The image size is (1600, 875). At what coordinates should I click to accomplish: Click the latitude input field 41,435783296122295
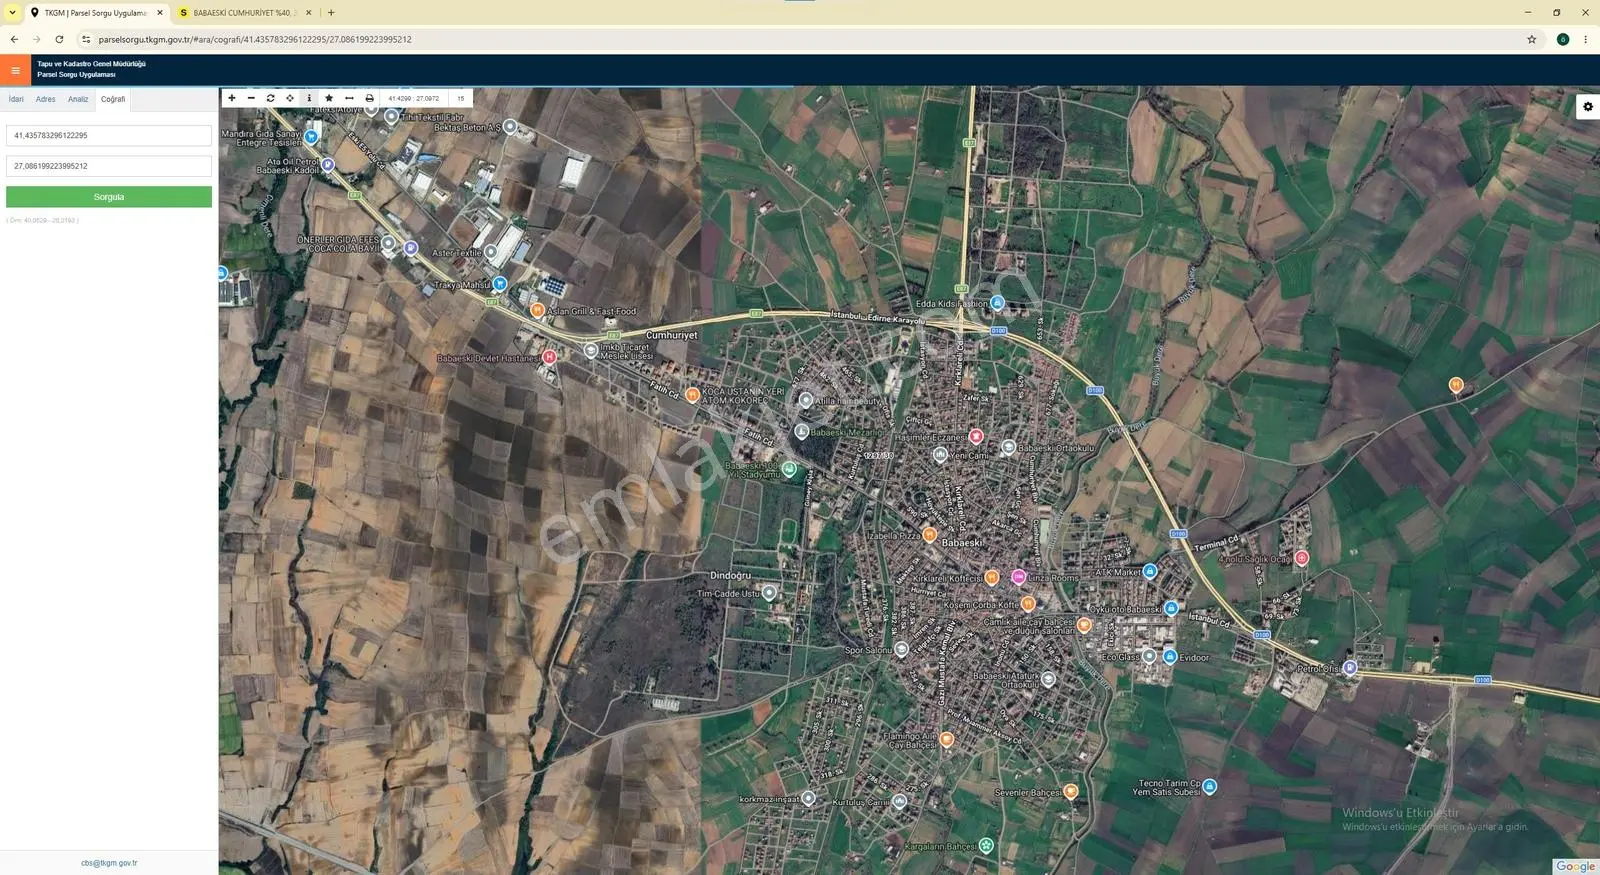tap(109, 135)
